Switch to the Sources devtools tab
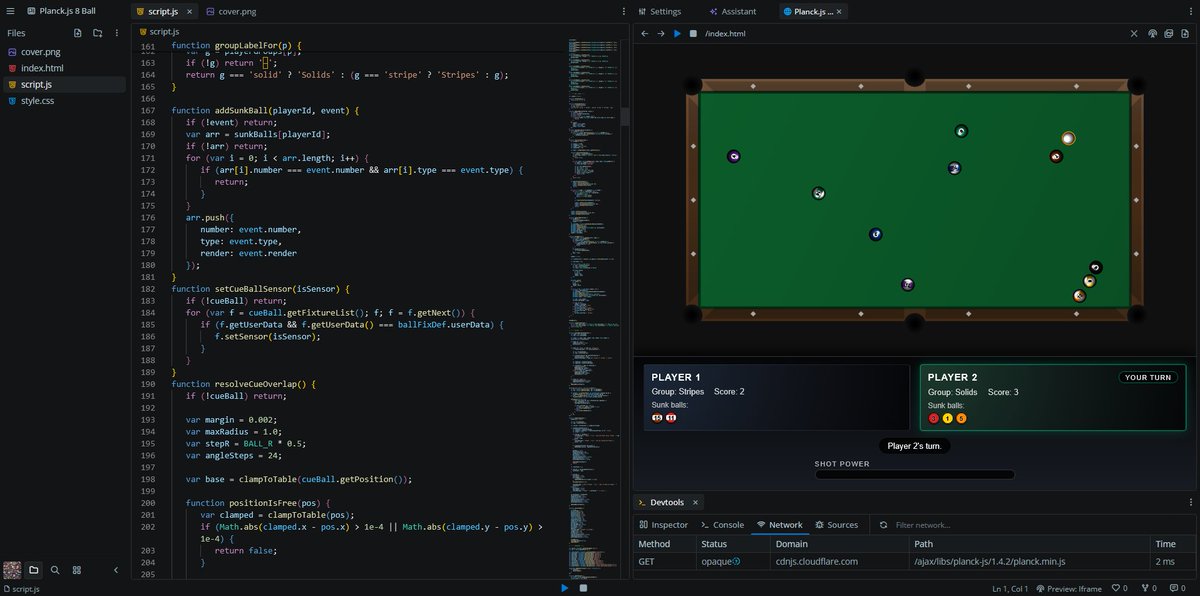1200x596 pixels. pos(836,525)
